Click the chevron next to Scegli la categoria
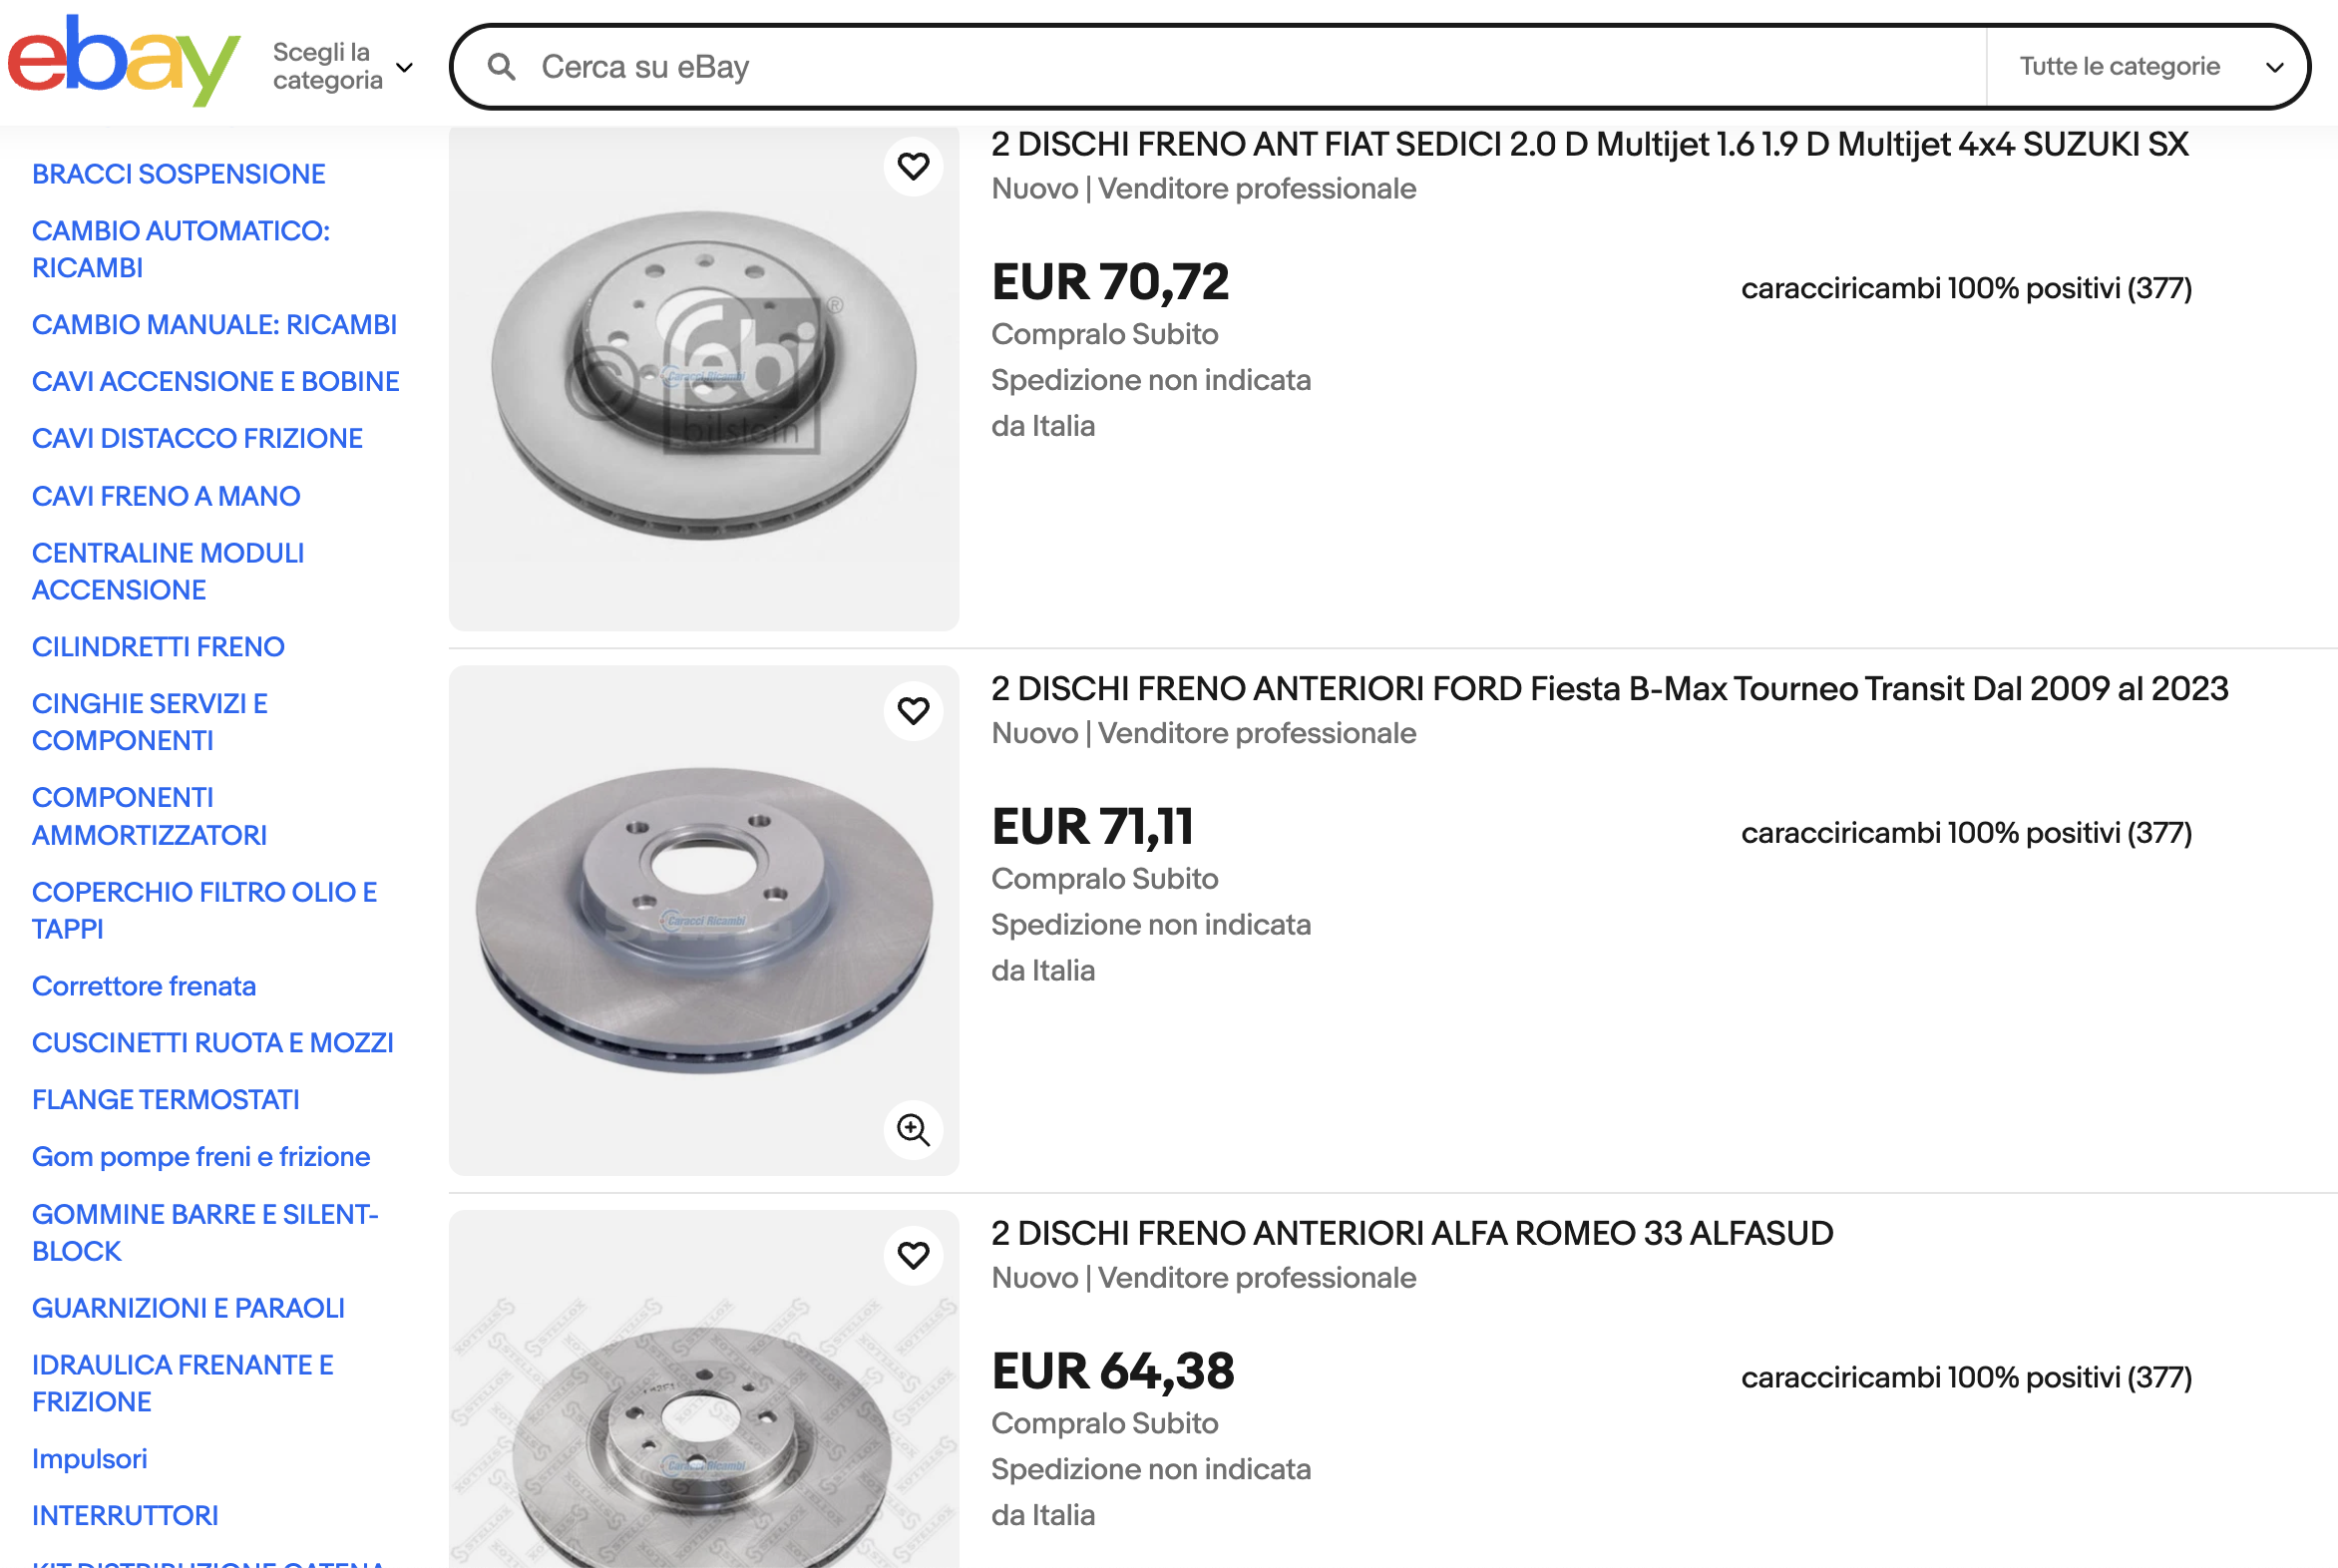 (405, 68)
